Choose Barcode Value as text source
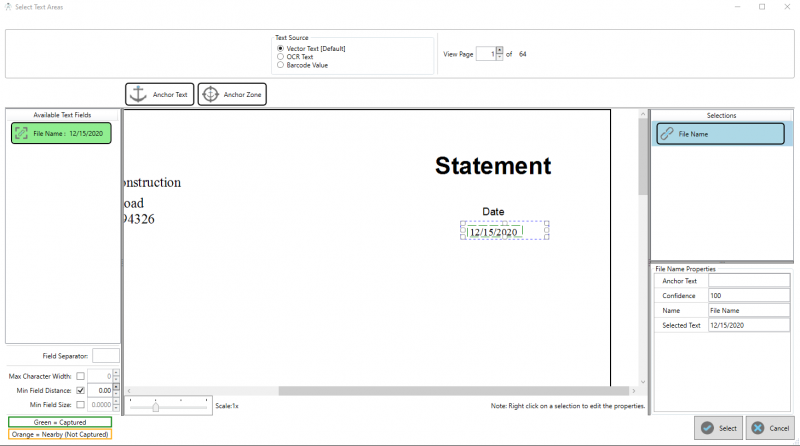800x446 pixels. point(279,65)
